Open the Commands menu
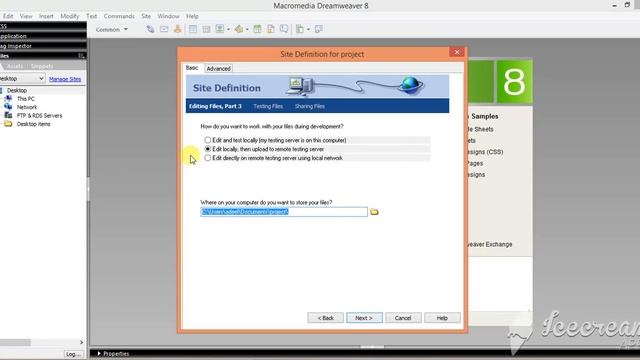Screen dimensions: 640x360 [x=119, y=16]
